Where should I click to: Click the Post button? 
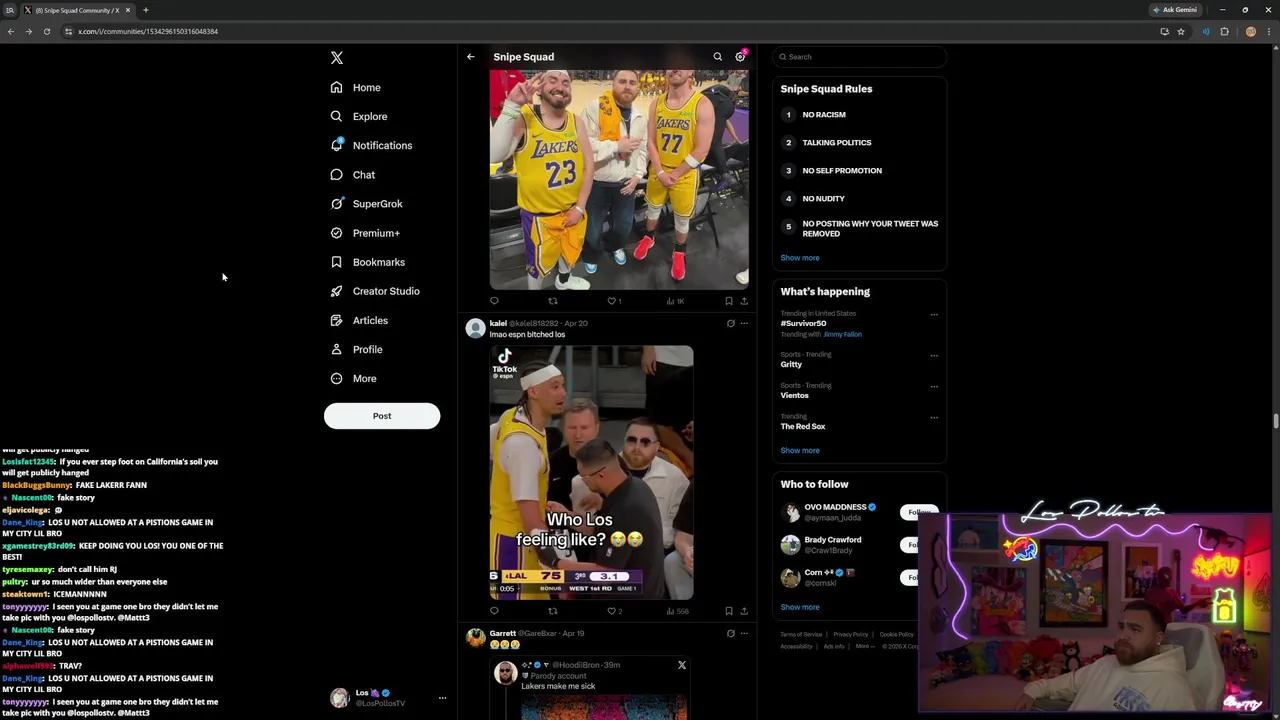(382, 416)
